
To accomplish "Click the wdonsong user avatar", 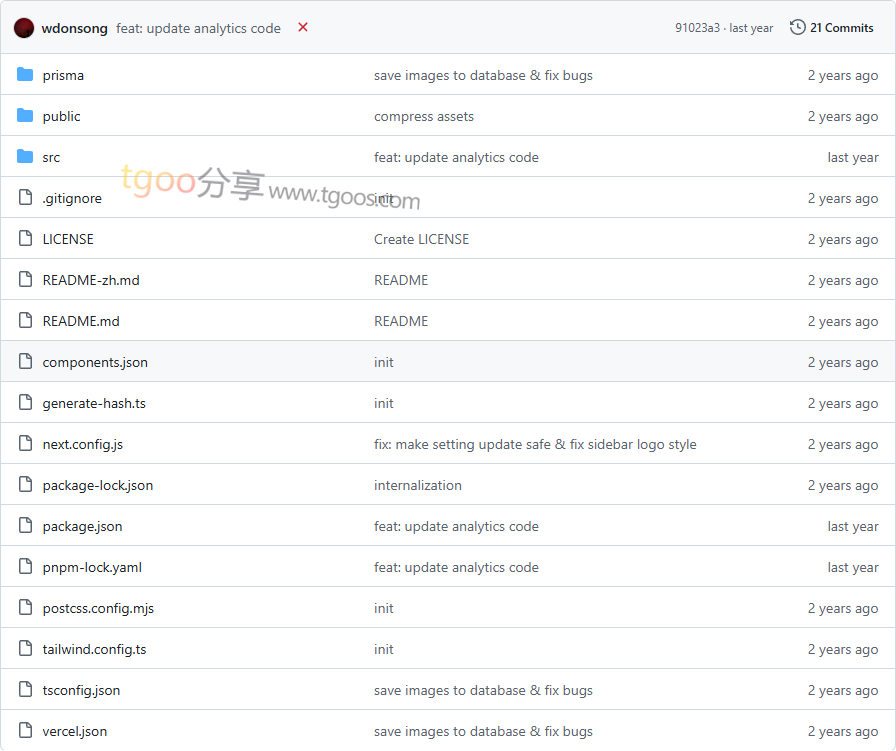I will 24,28.
